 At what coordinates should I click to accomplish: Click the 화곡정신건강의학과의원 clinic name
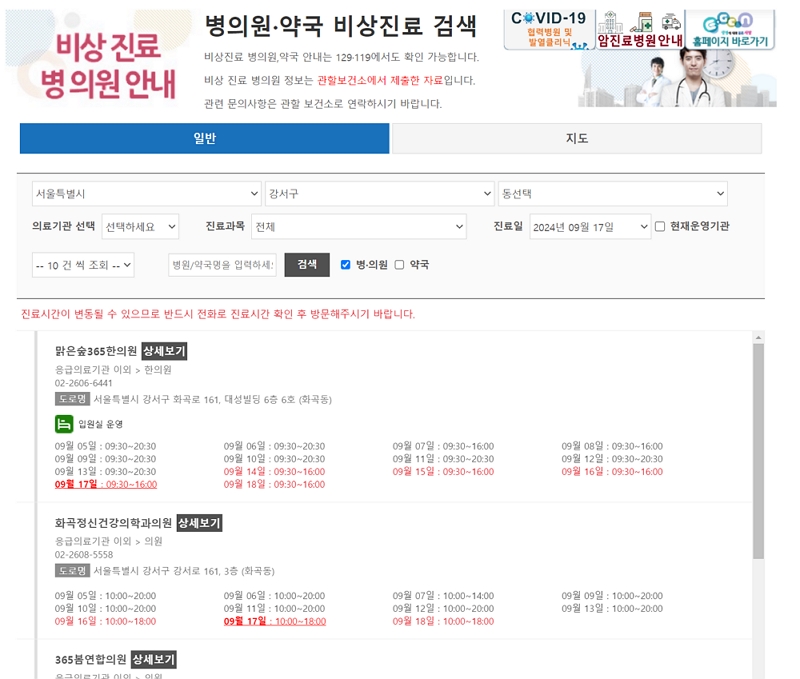[113, 523]
